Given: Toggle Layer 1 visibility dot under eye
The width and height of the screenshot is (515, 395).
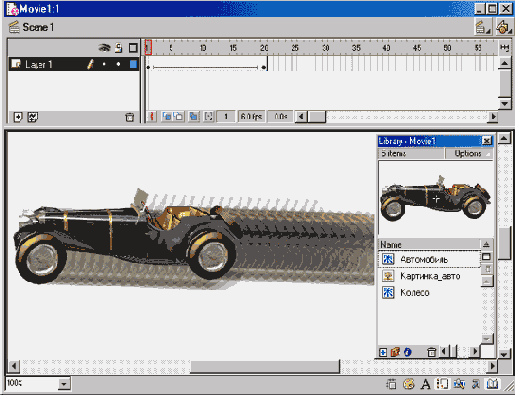Looking at the screenshot, I should (x=104, y=64).
